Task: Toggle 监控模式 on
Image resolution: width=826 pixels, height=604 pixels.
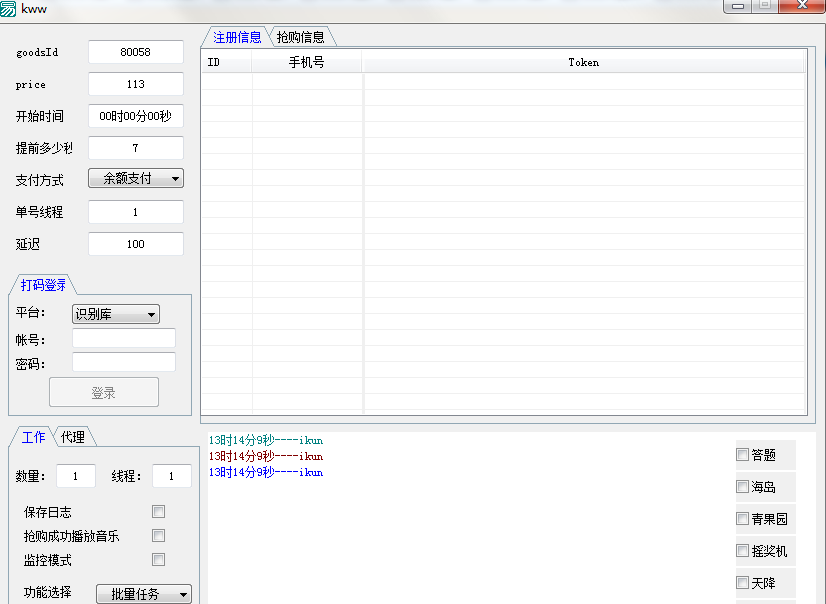Action: (157, 559)
